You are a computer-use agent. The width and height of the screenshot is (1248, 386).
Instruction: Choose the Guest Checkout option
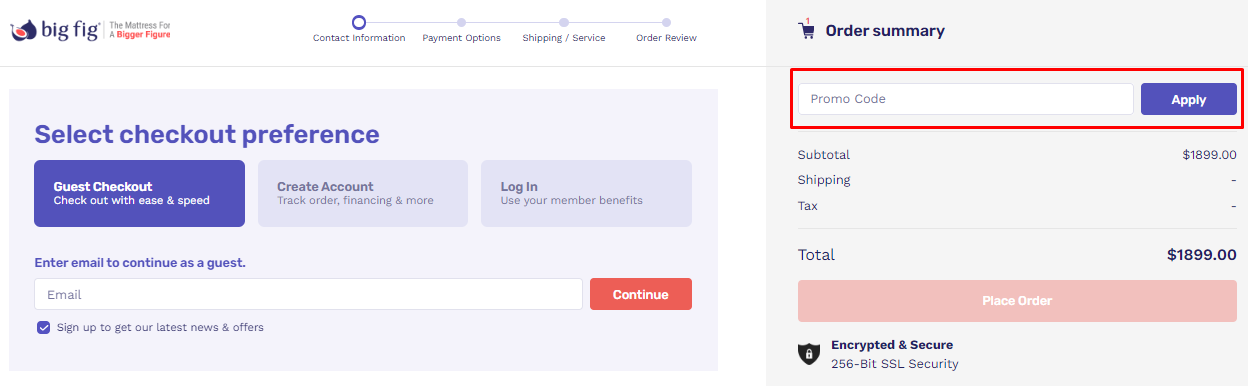(x=139, y=194)
